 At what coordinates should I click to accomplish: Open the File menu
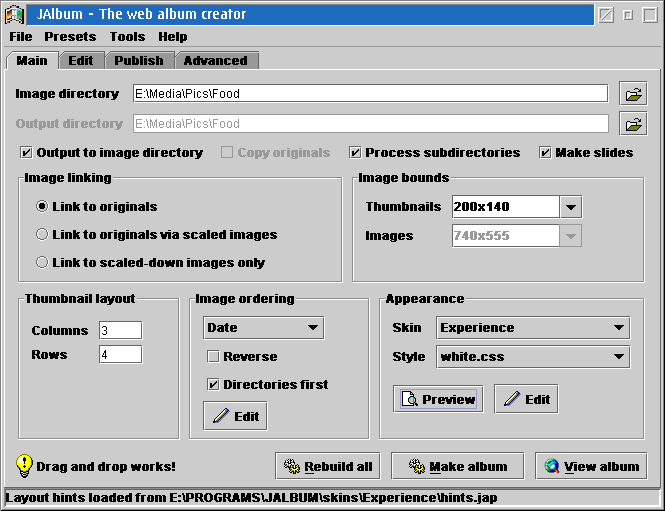[x=21, y=37]
